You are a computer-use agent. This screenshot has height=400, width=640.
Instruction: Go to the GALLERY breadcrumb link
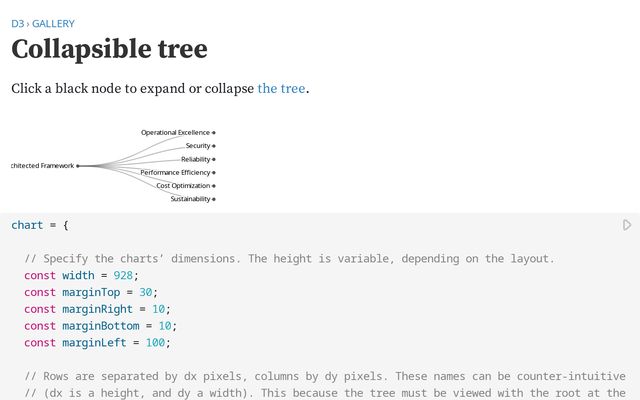[53, 23]
